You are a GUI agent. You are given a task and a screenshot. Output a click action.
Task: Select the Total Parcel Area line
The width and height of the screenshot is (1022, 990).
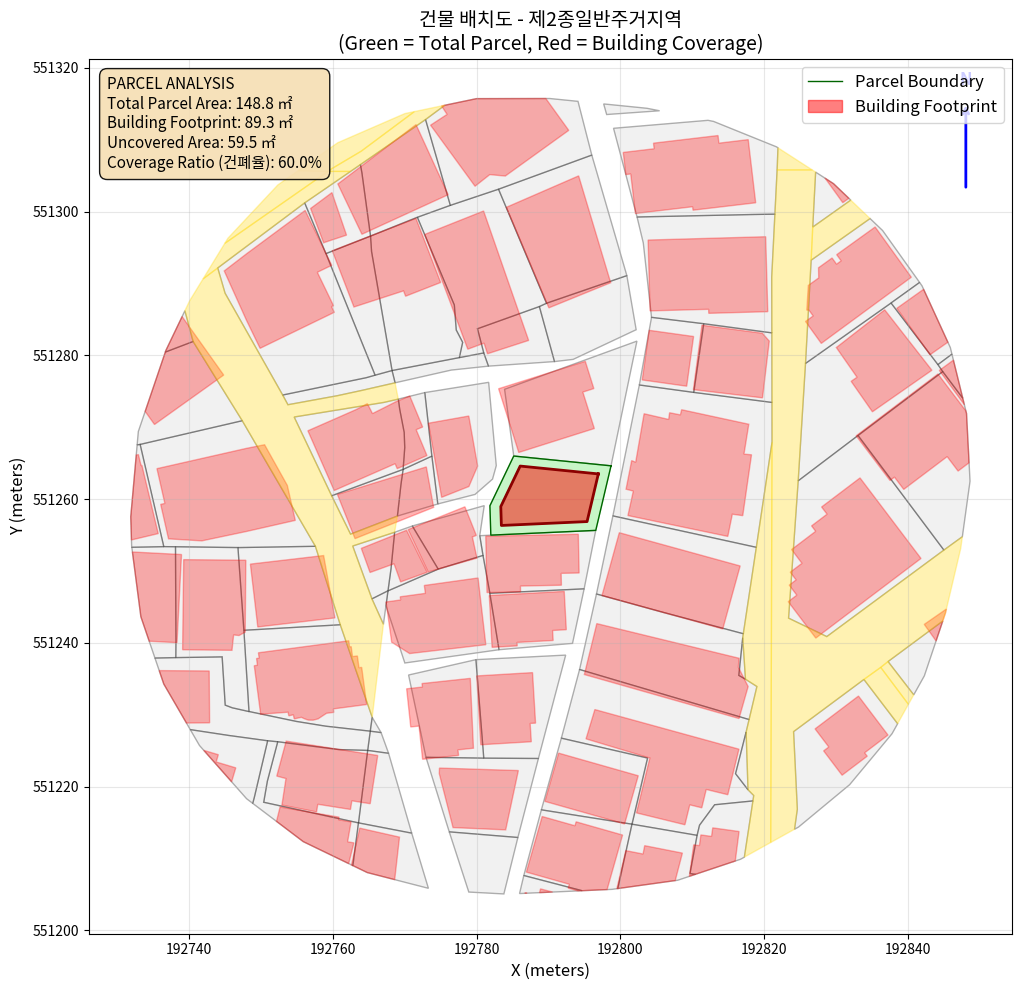point(199,103)
